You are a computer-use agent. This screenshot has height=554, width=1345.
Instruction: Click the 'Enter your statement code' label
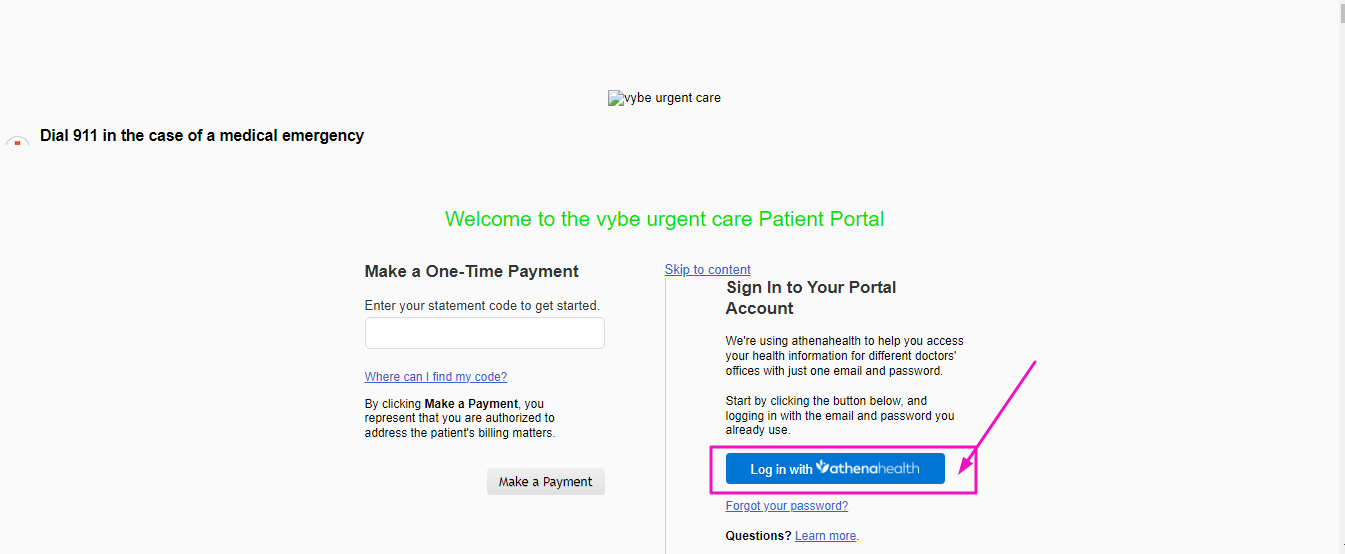(482, 305)
